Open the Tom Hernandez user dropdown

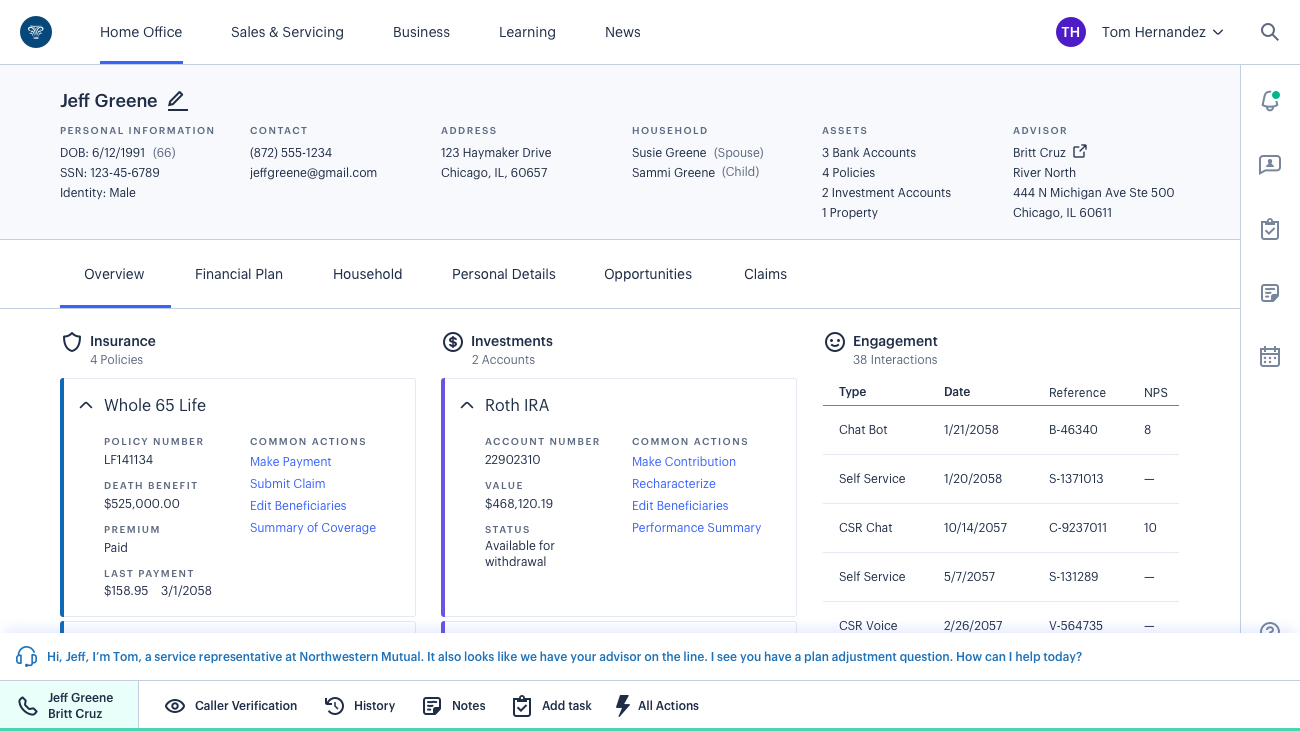pos(1163,32)
